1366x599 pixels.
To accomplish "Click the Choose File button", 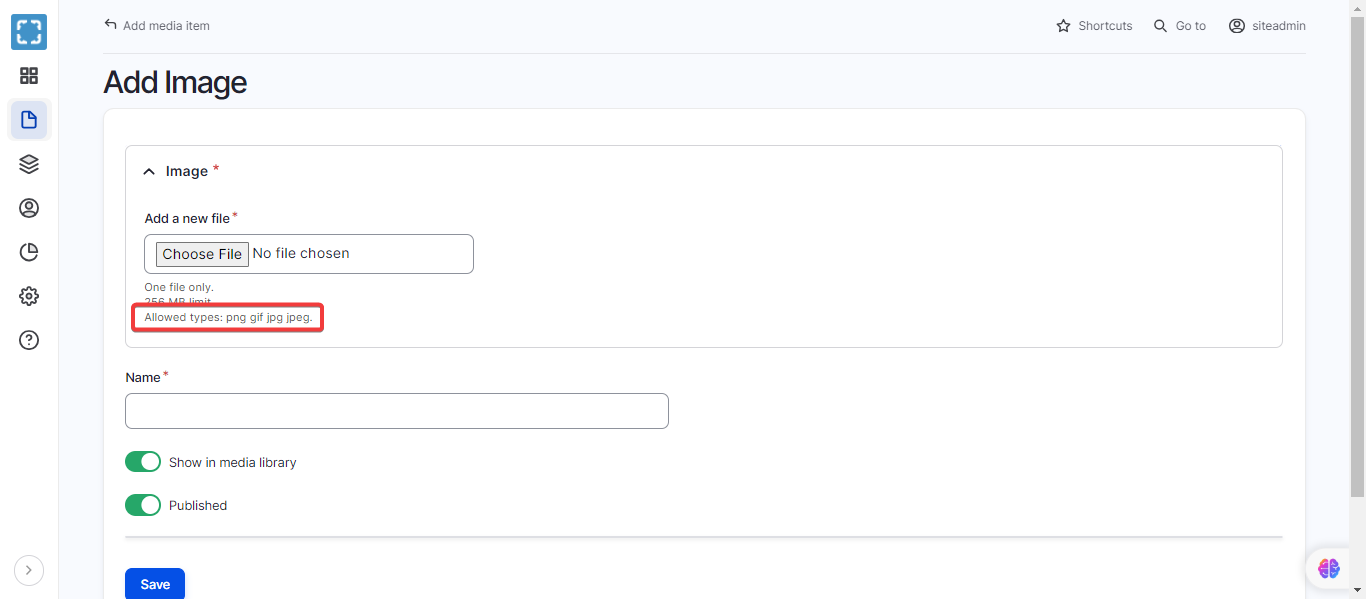I will coord(202,254).
